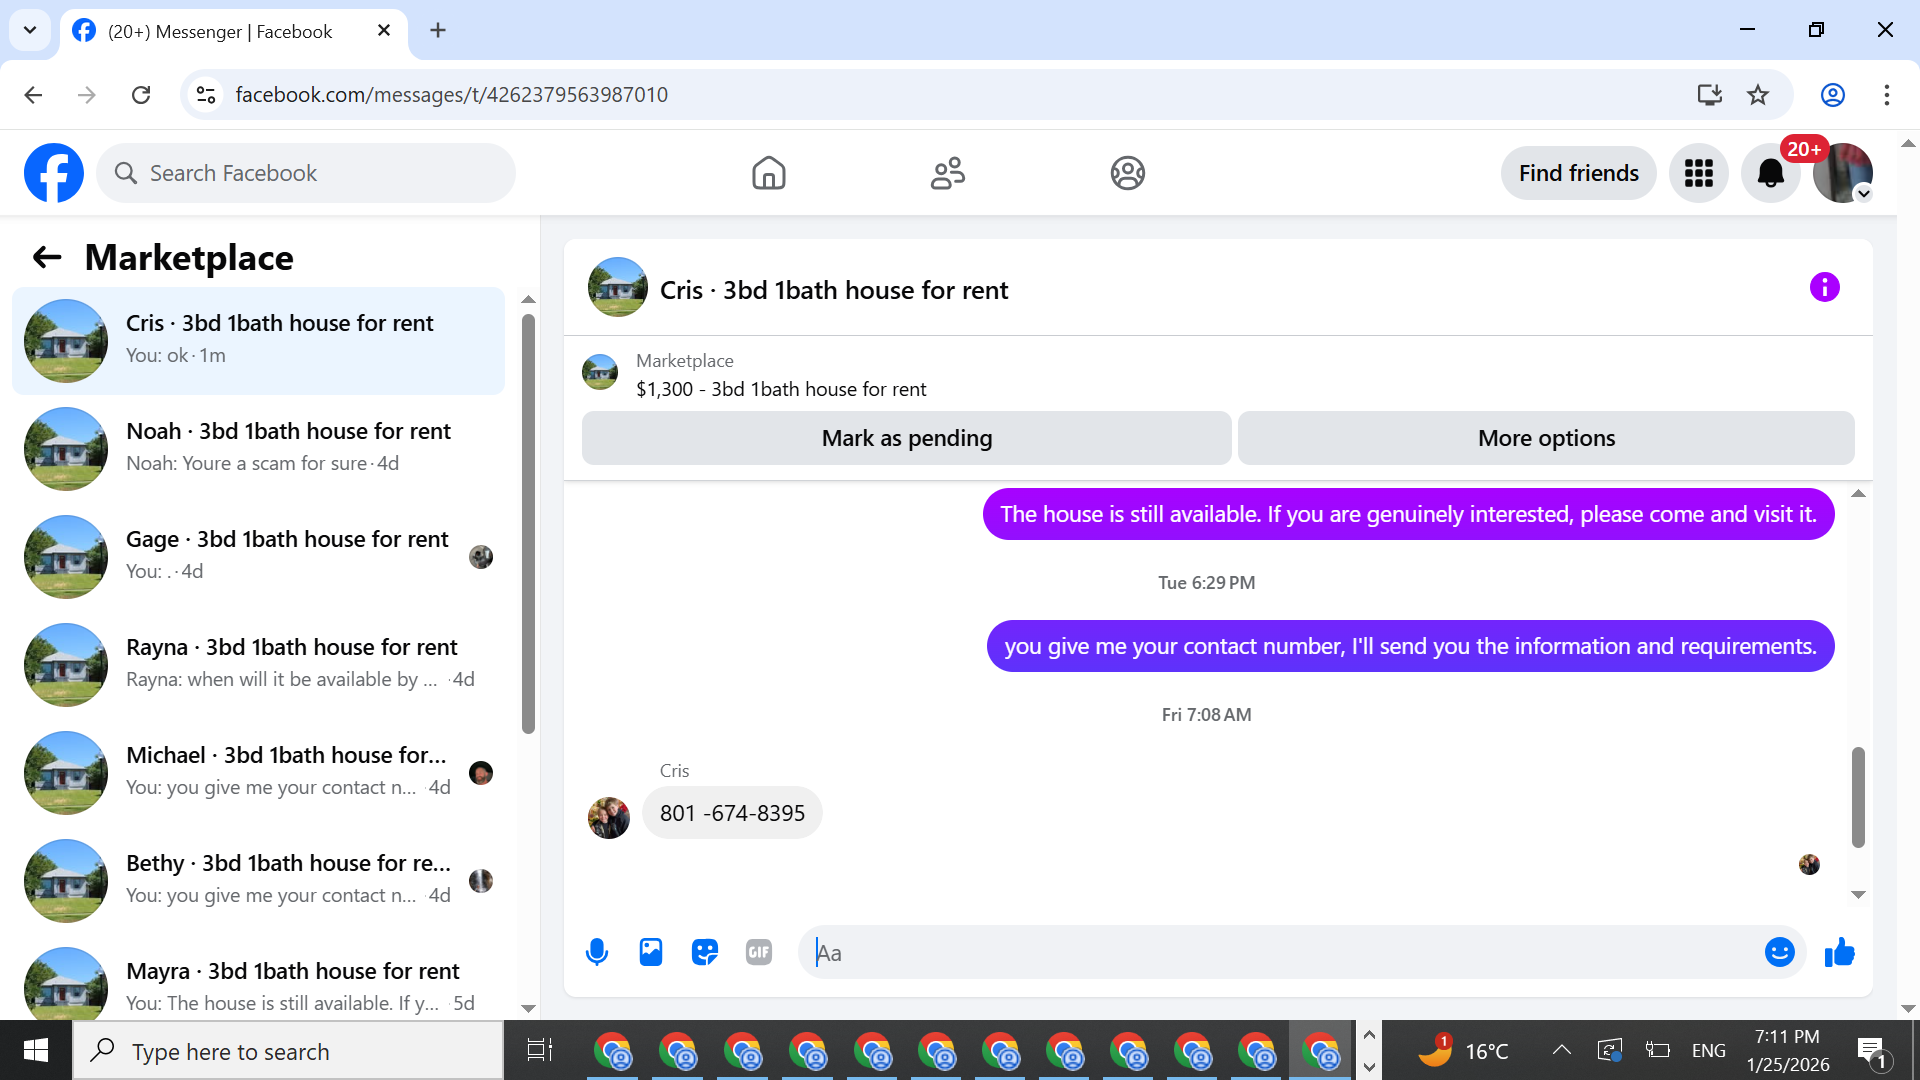Click the address bar URL
The height and width of the screenshot is (1080, 1920).
[x=452, y=95]
